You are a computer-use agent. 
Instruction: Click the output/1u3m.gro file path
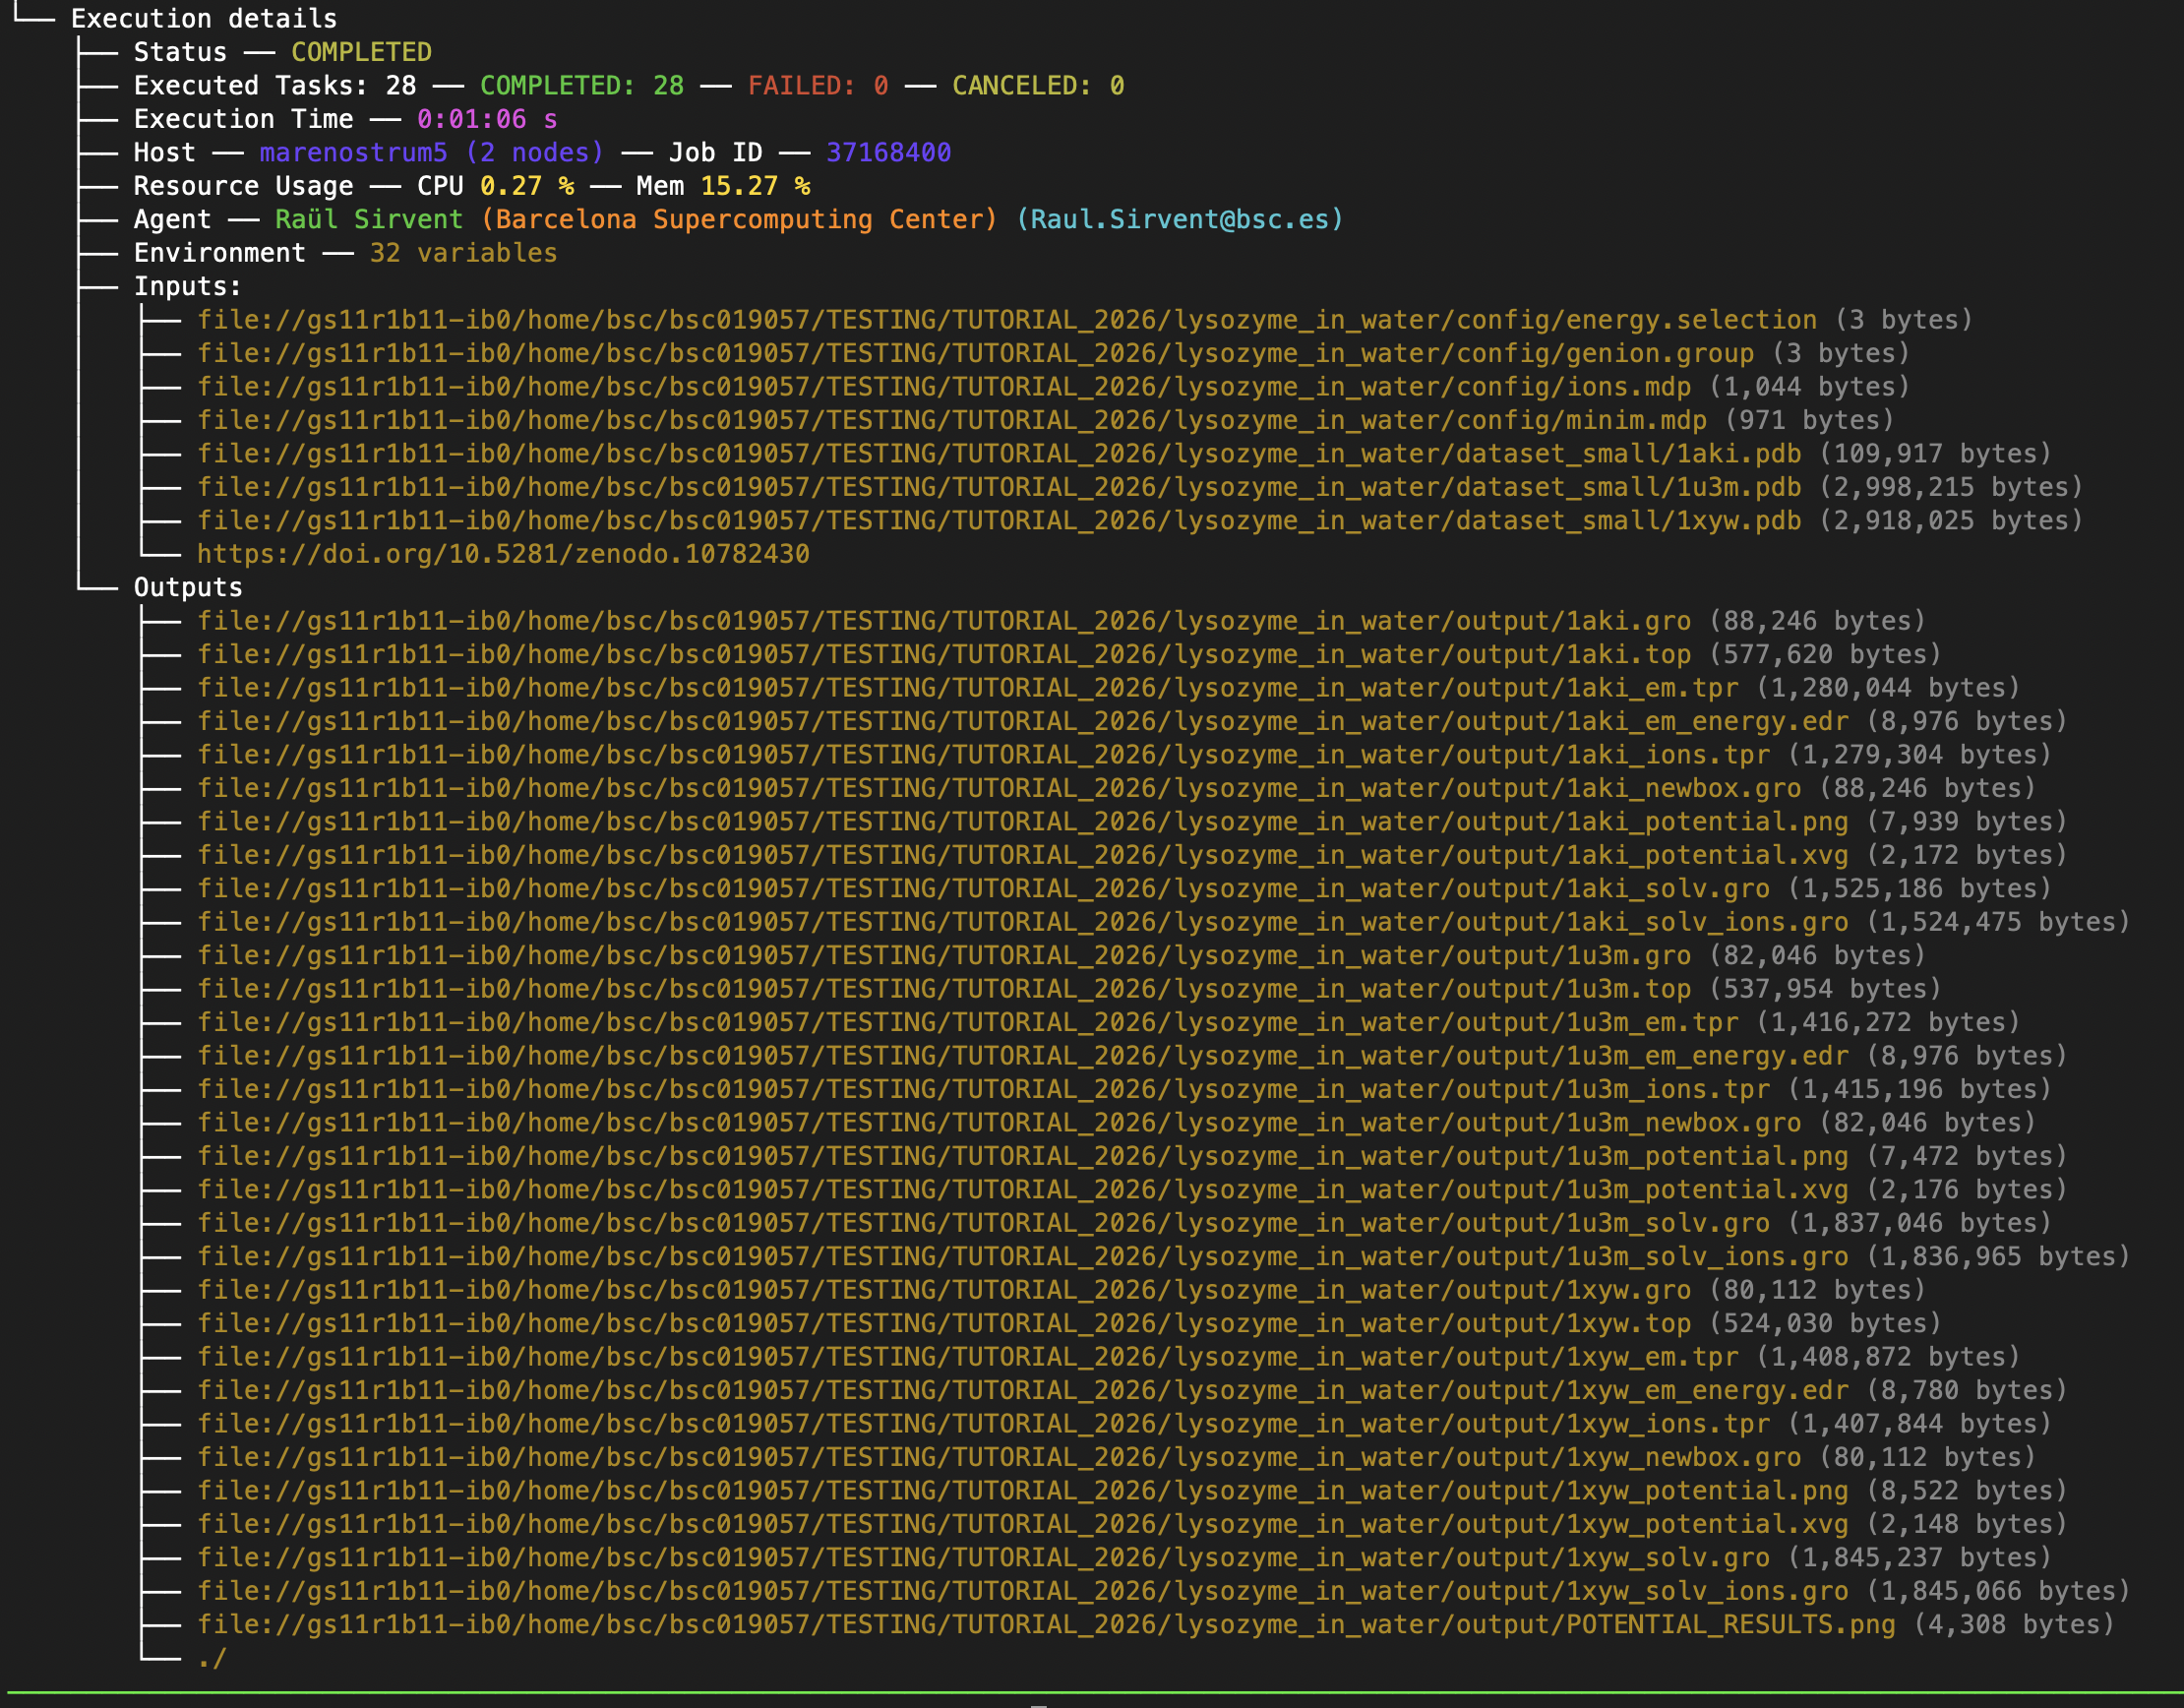pos(944,956)
